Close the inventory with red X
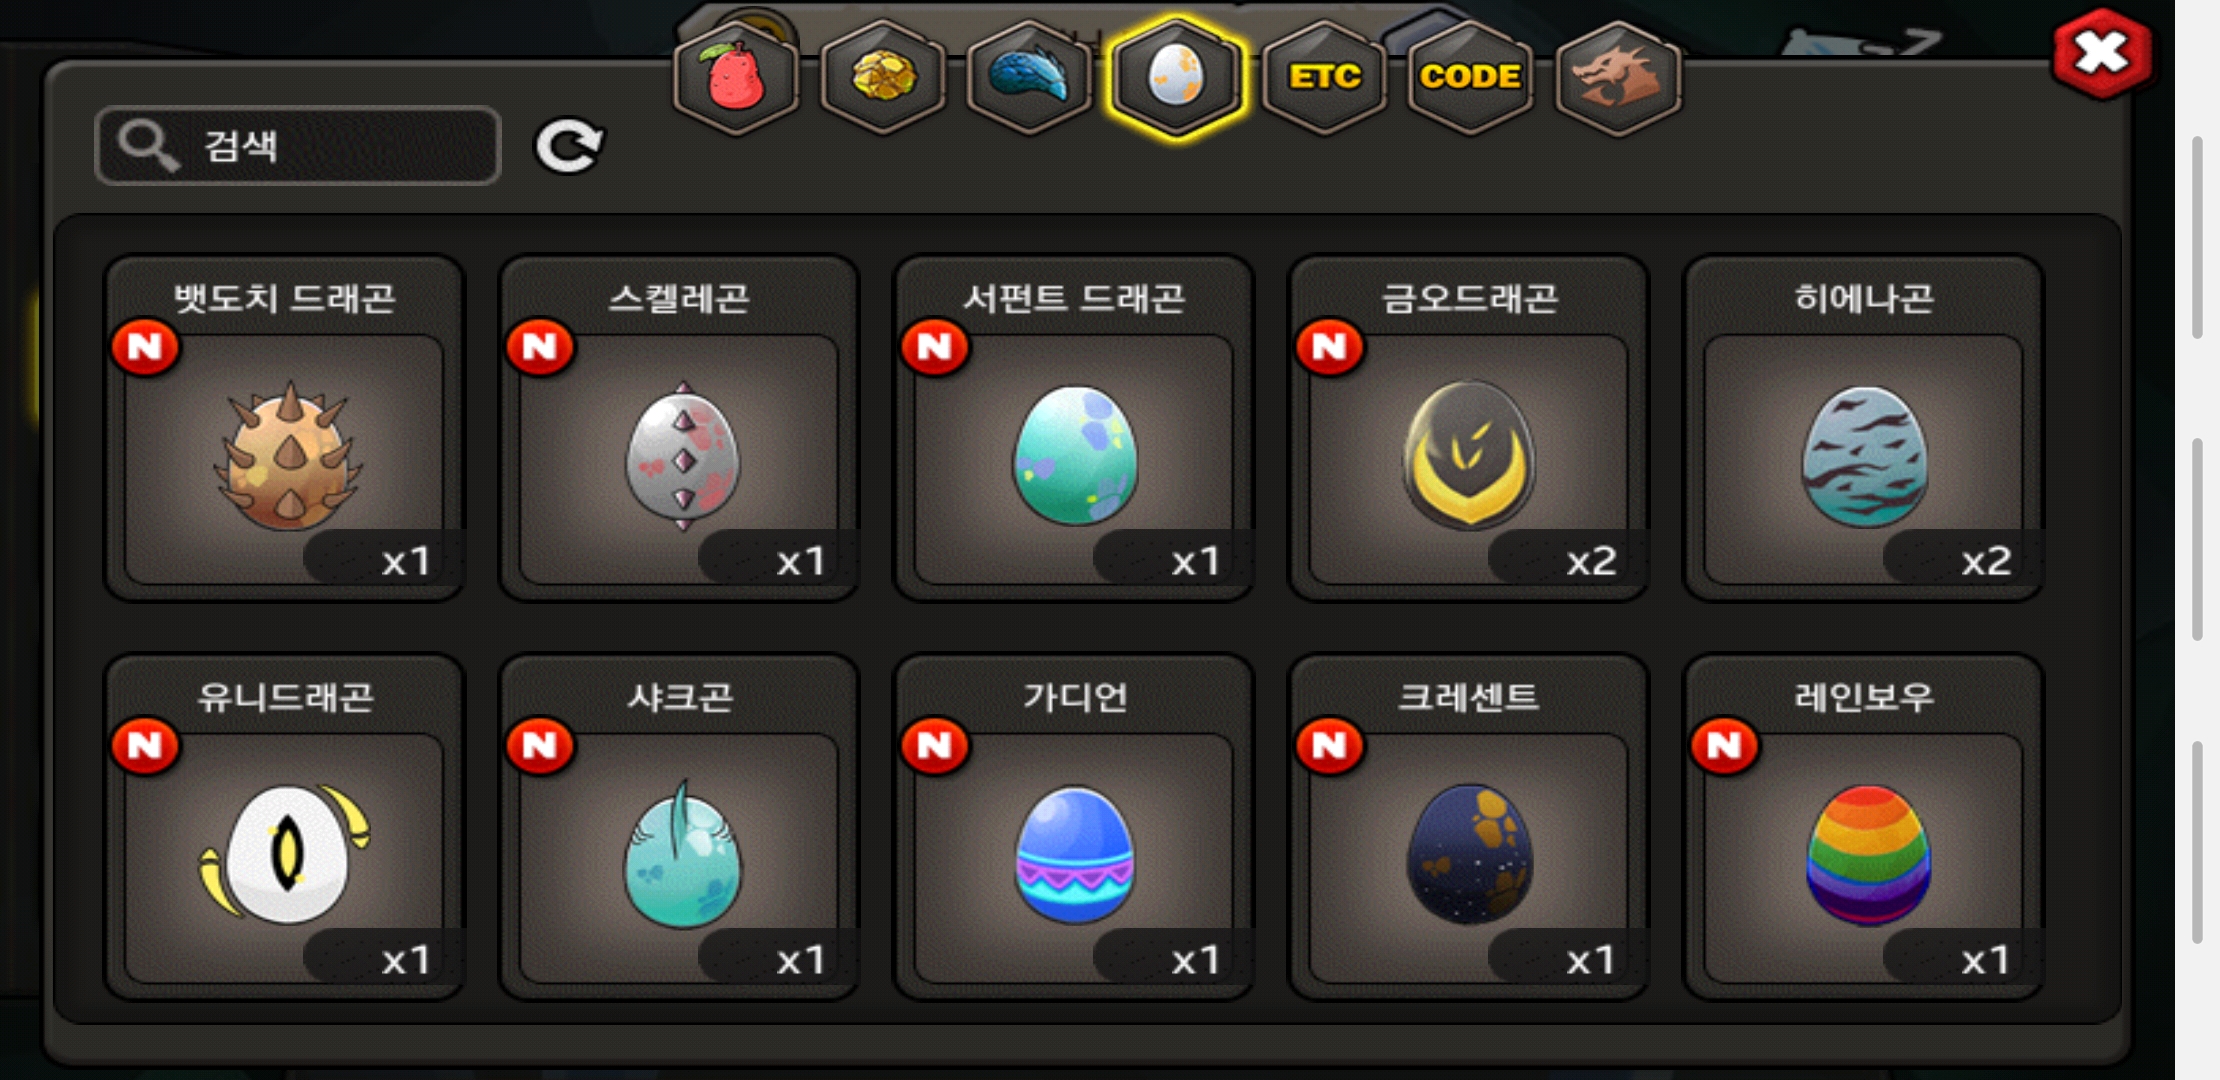 [x=2101, y=53]
